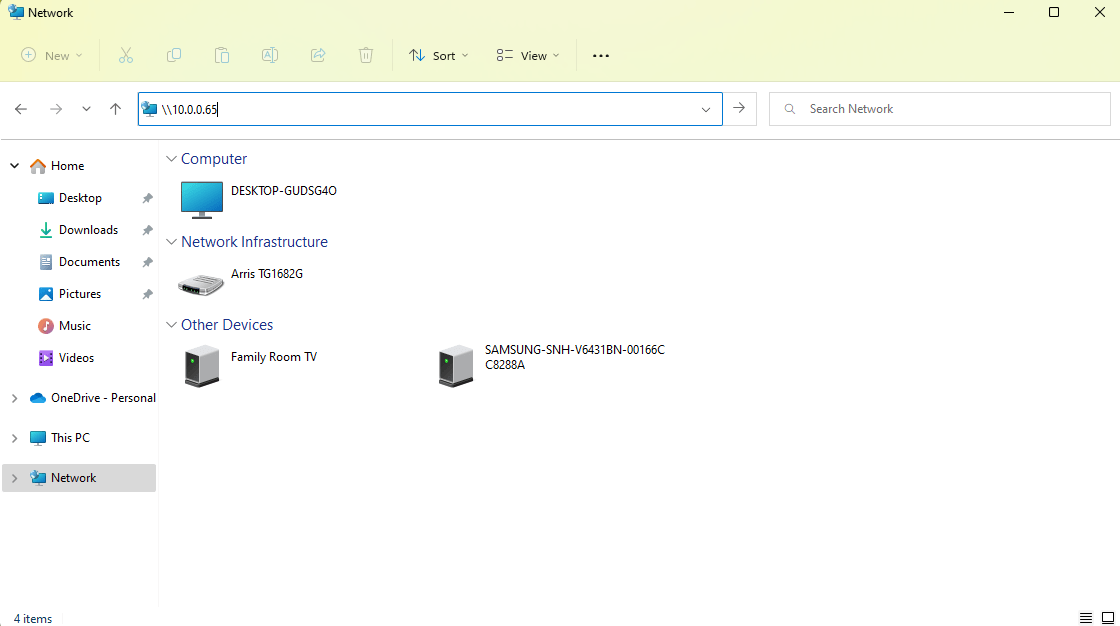Switch to details view icon in status bar
The height and width of the screenshot is (626, 1120).
tap(1086, 618)
